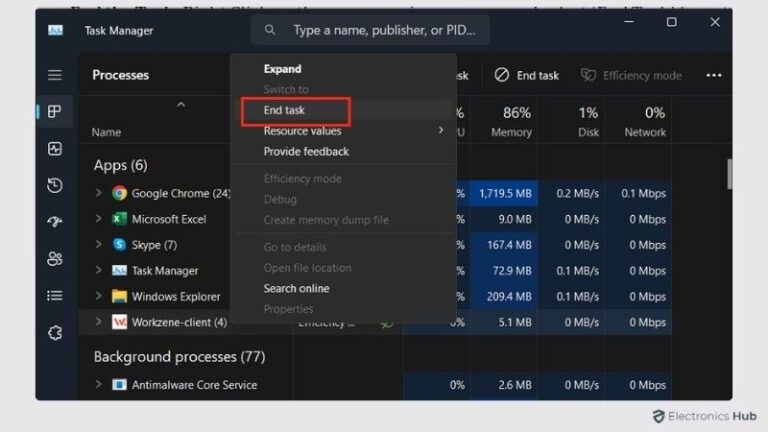The height and width of the screenshot is (432, 768).
Task: Expand the Google Chrome process group
Action: (x=98, y=193)
